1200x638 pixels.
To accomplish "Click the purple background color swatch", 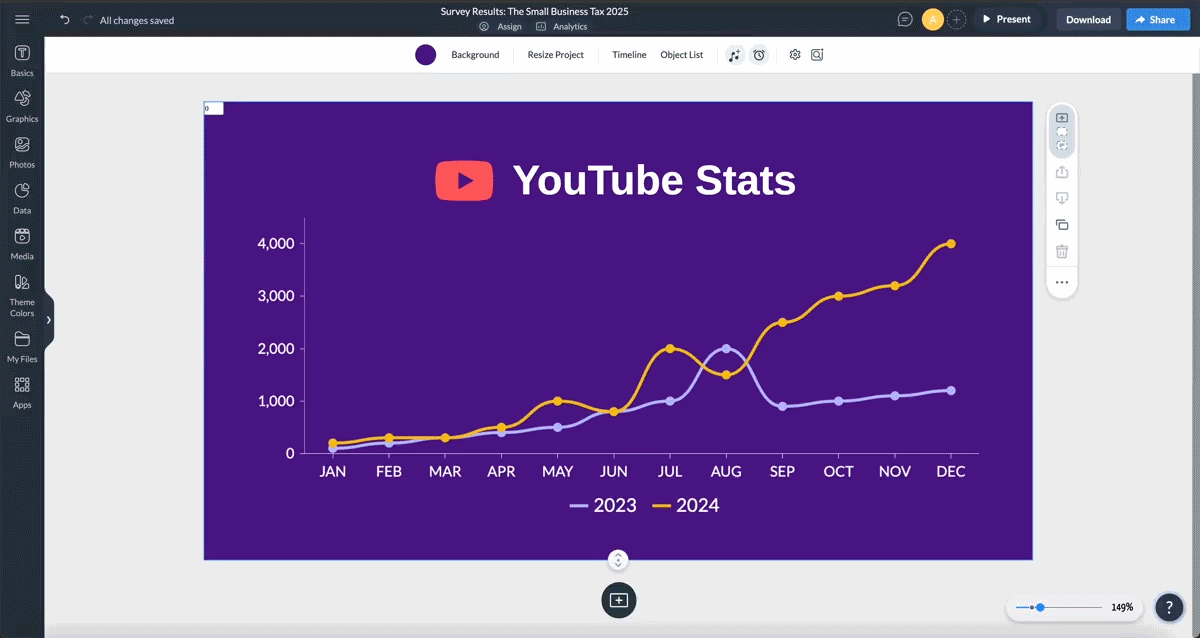I will [x=426, y=55].
